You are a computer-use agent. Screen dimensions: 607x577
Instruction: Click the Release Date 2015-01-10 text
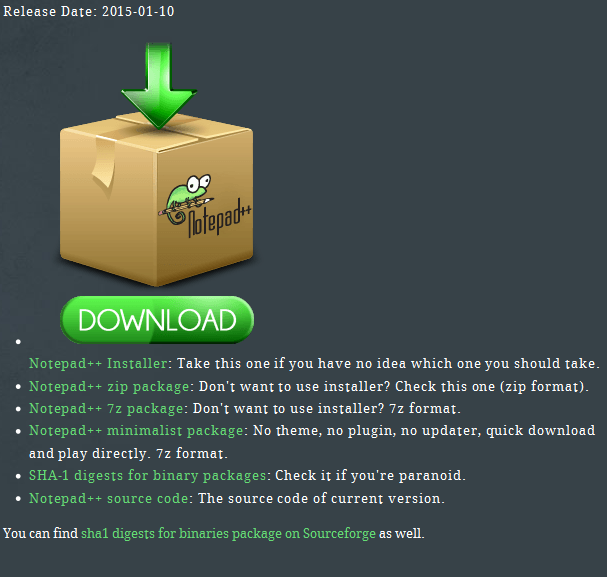click(x=89, y=11)
